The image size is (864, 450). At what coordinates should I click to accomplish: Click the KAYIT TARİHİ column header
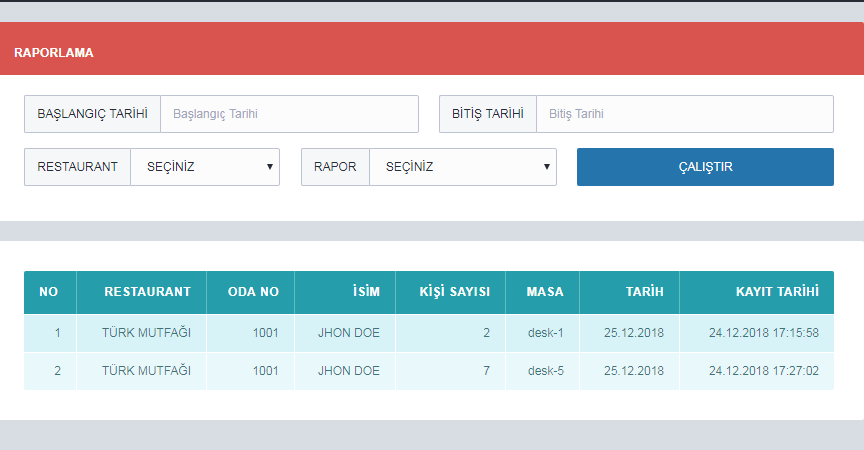(757, 292)
